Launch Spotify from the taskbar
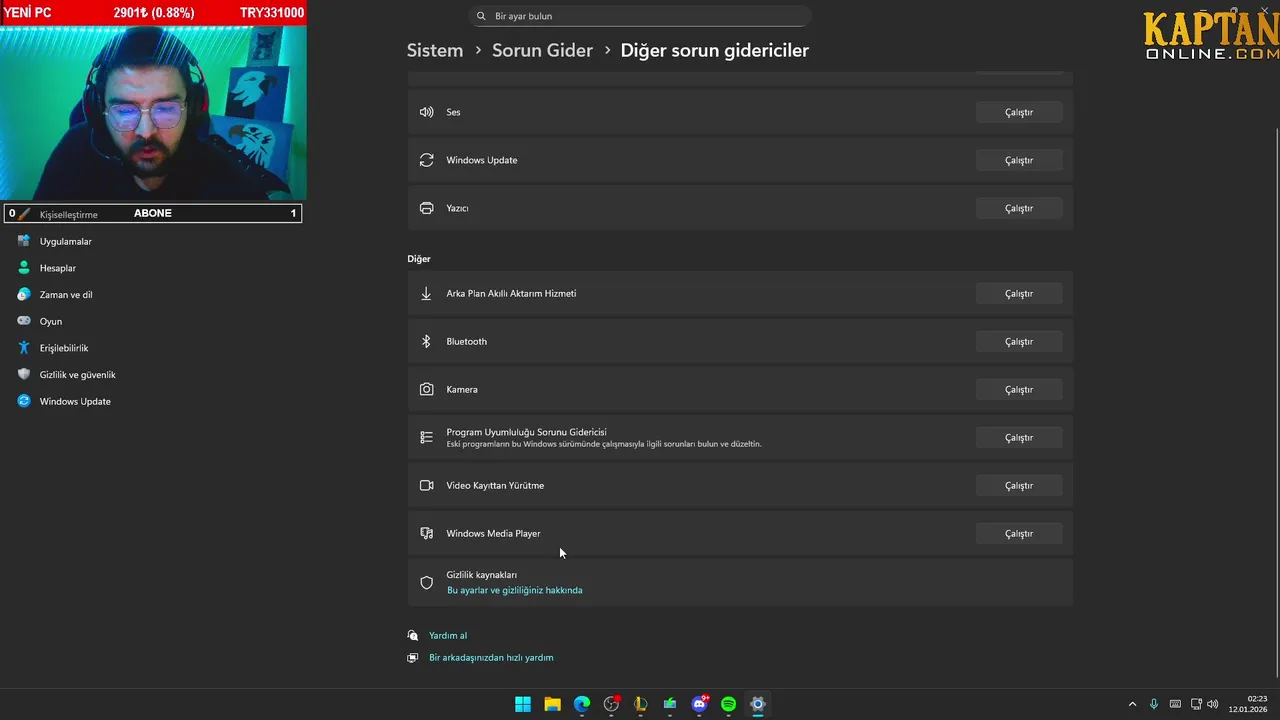Screen dimensions: 1280x720 pyautogui.click(x=728, y=704)
